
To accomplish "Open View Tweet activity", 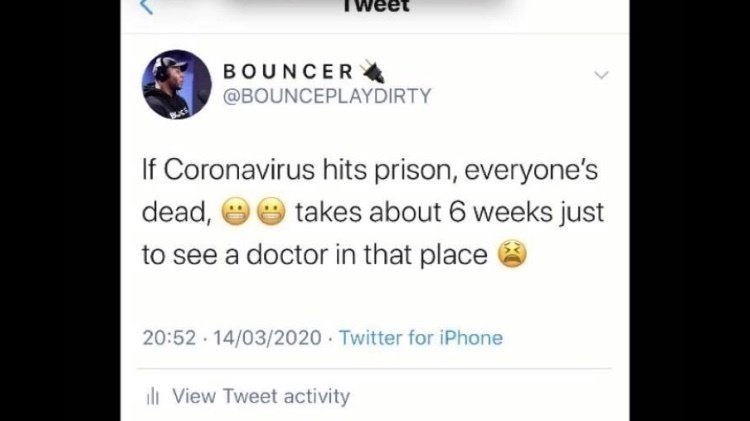I will coord(261,396).
